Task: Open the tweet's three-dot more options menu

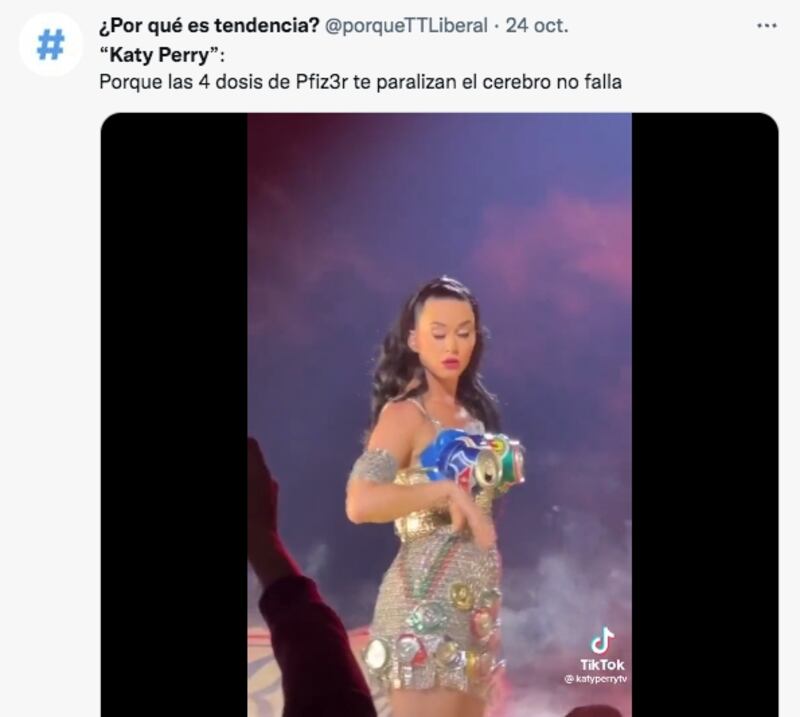Action: (x=766, y=26)
